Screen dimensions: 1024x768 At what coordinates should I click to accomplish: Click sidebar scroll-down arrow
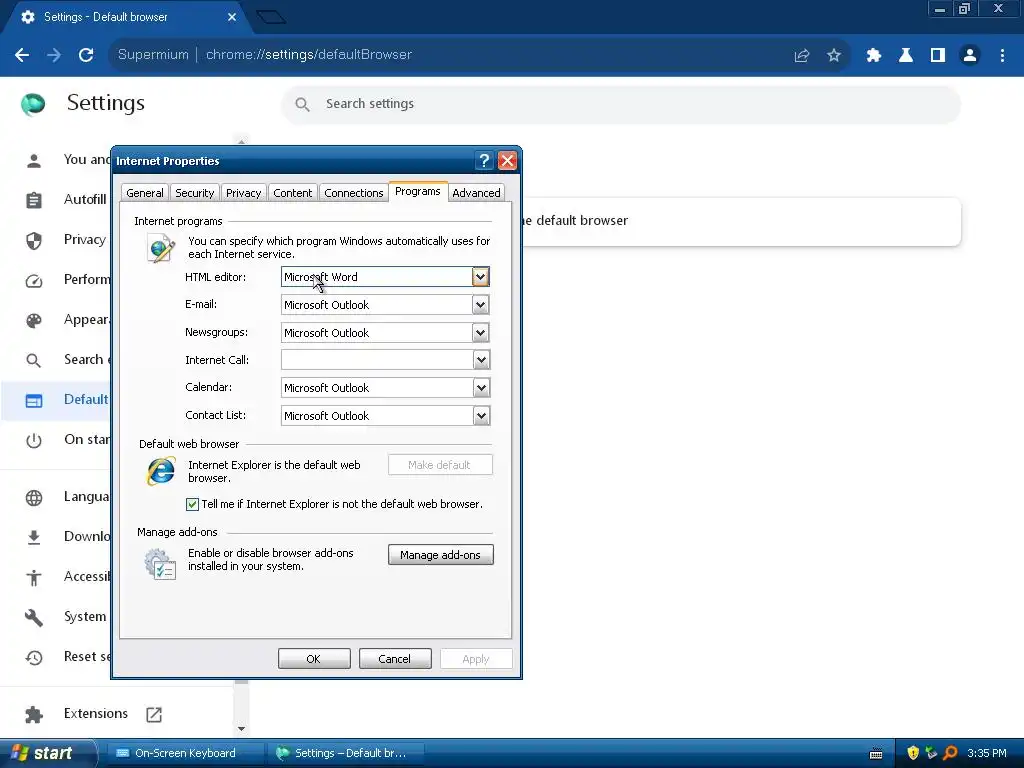point(242,729)
